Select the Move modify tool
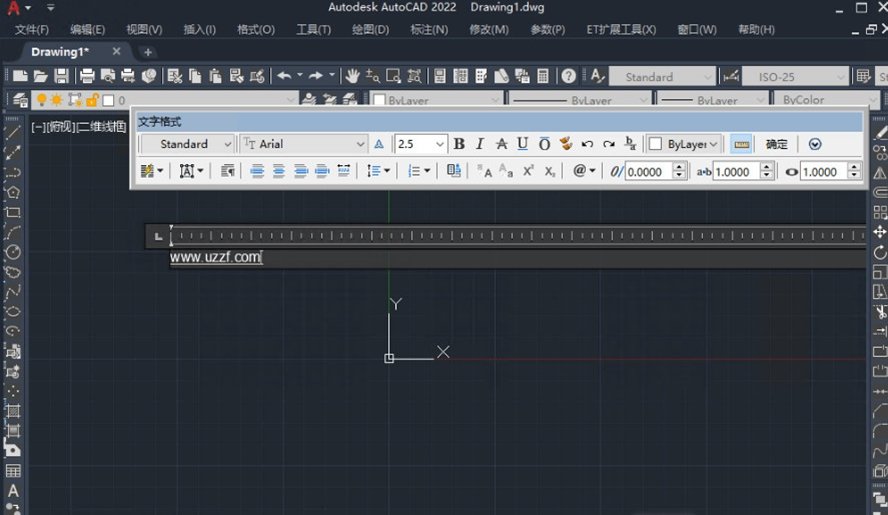 coord(880,232)
